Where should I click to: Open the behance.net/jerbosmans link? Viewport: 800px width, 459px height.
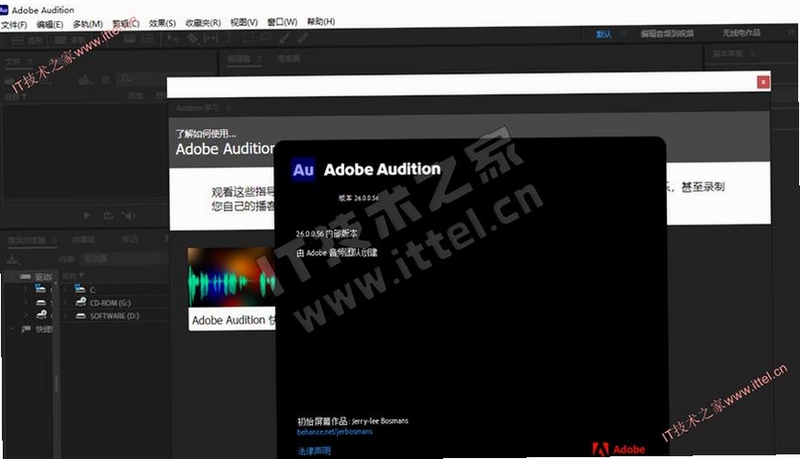click(x=335, y=432)
